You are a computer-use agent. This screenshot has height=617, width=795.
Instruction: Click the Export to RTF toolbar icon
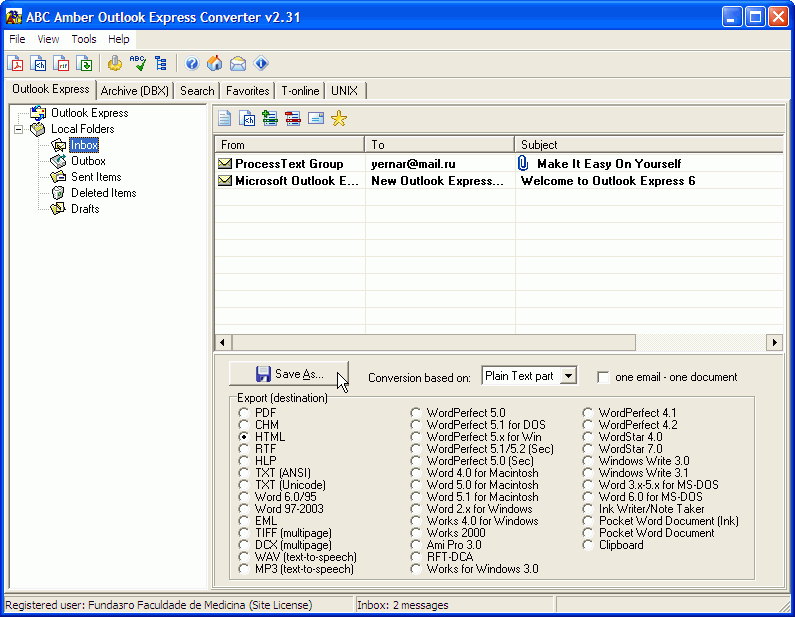(x=61, y=63)
